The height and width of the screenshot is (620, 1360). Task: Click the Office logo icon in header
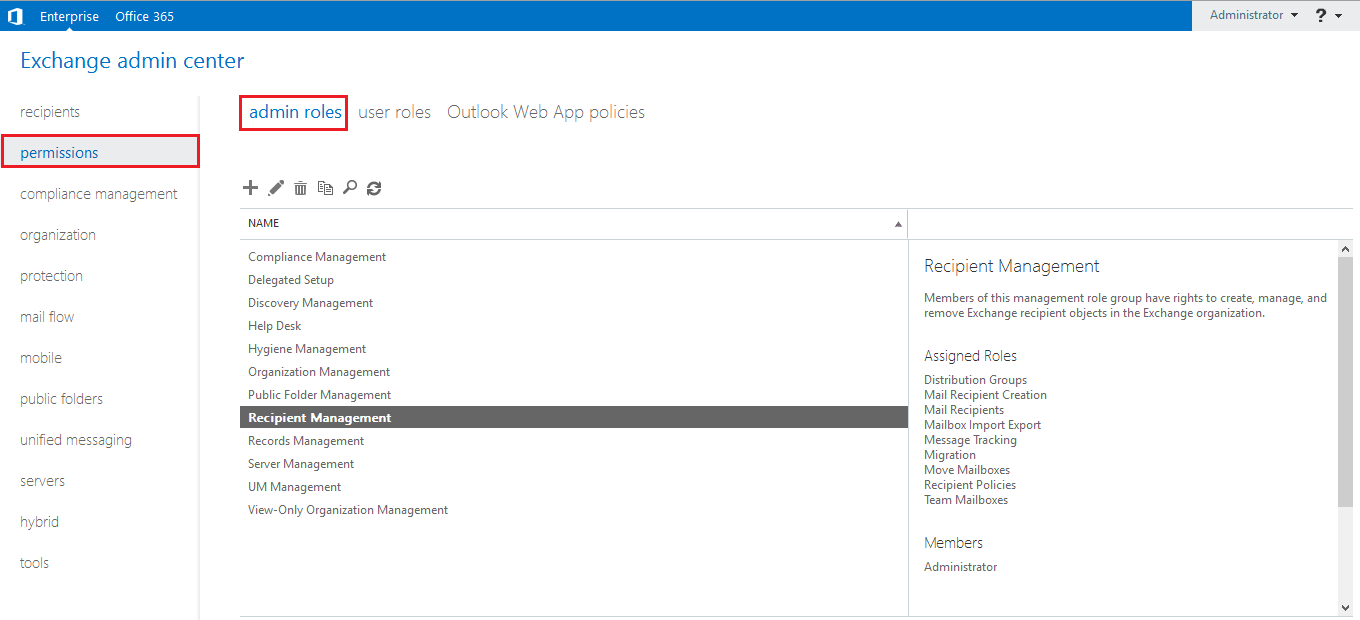point(15,16)
